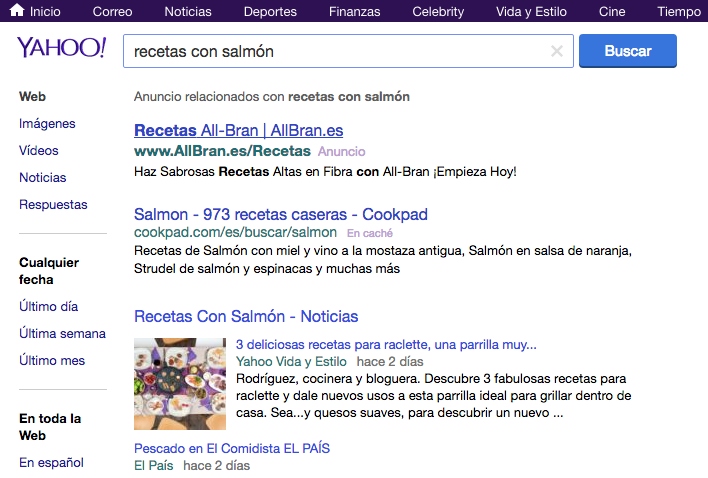Open Cine in top navigation
708x478 pixels.
612,11
